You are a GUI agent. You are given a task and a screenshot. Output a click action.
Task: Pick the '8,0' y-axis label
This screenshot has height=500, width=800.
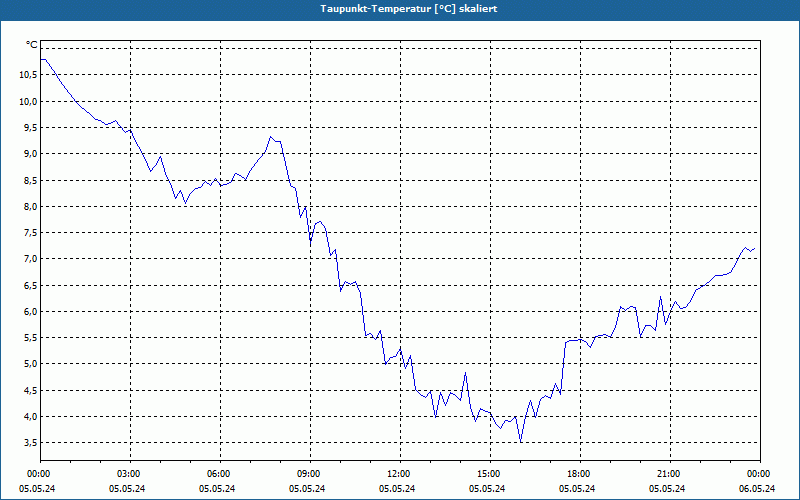click(30, 207)
